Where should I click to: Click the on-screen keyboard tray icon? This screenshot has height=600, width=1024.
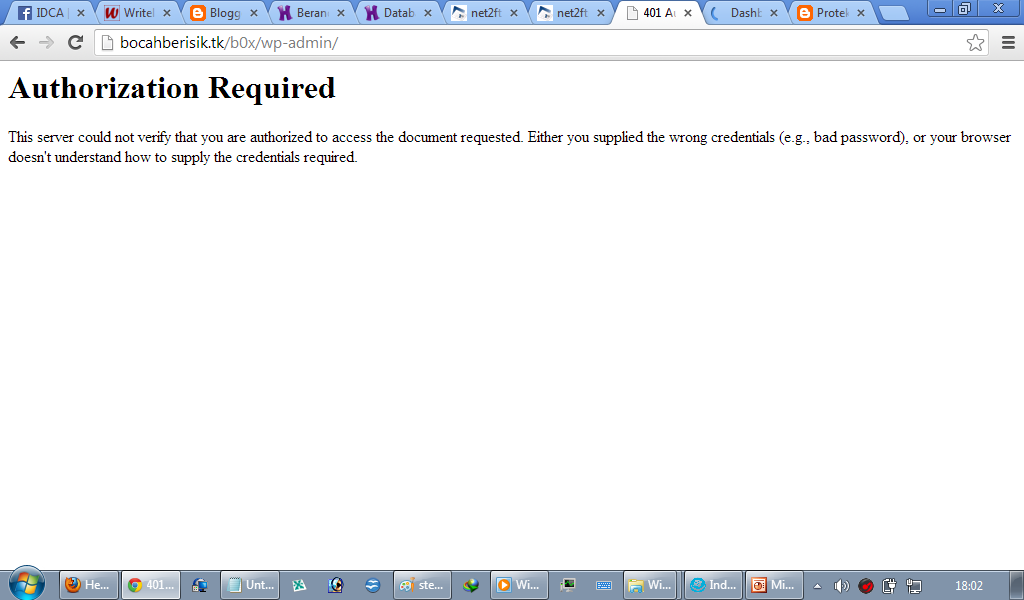click(x=606, y=584)
